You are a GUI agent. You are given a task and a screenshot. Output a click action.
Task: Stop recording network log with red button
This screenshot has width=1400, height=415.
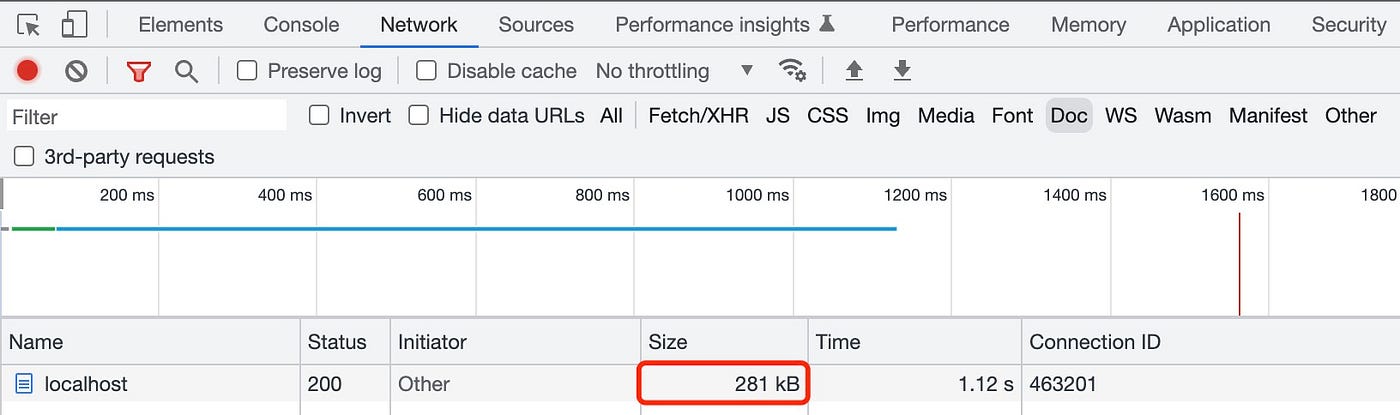pos(27,71)
